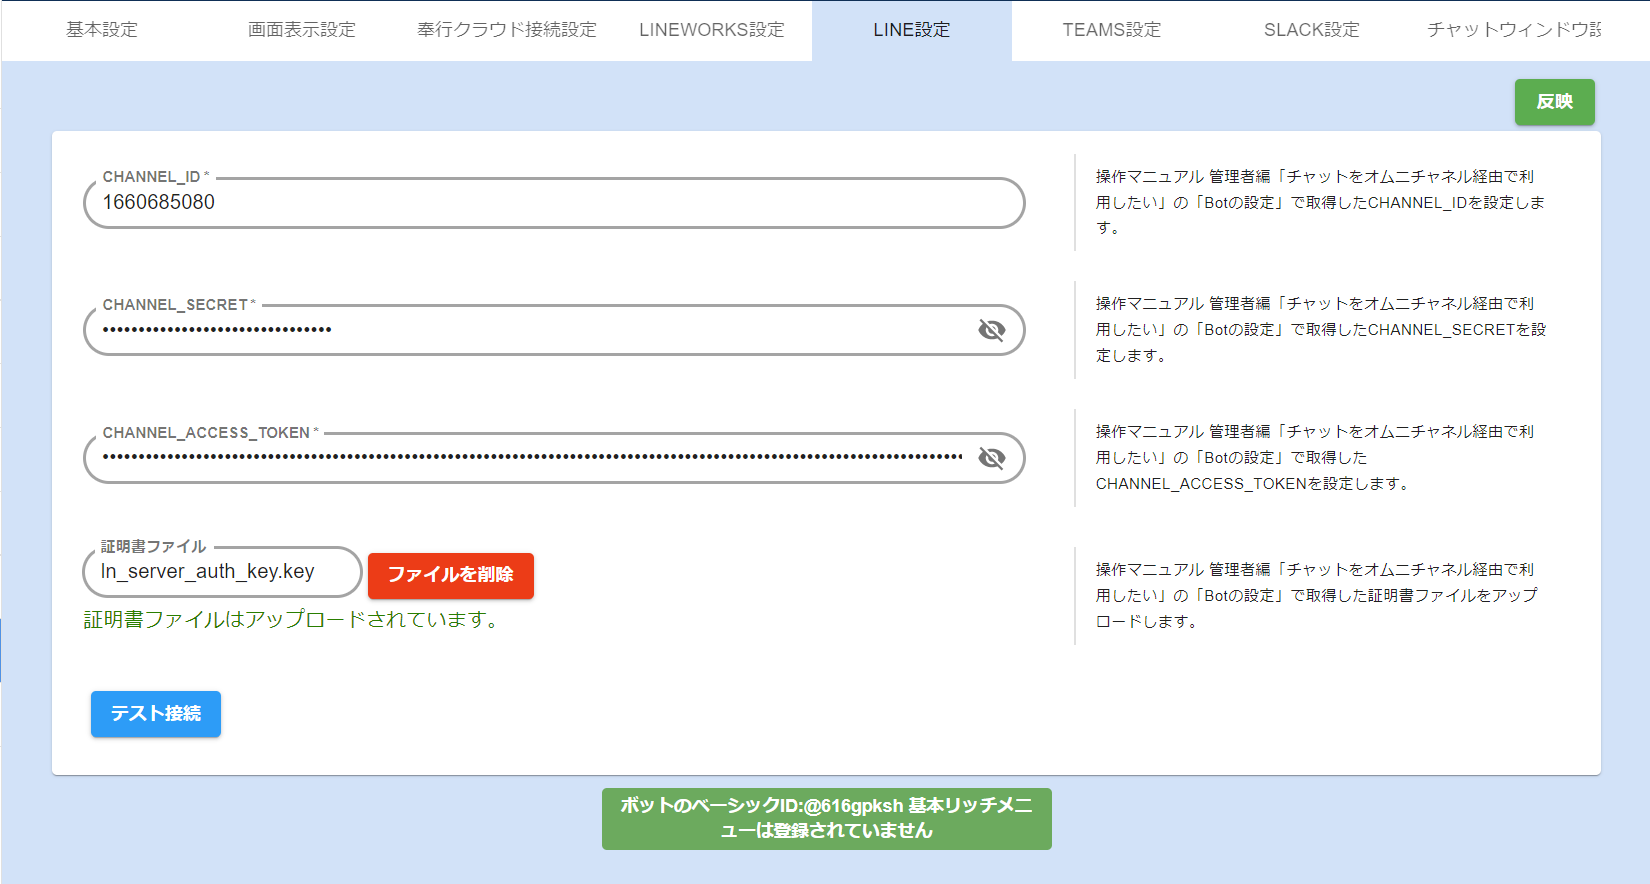
Task: Click the 証明書ファイルはアップロードされています status text
Action: [x=291, y=620]
